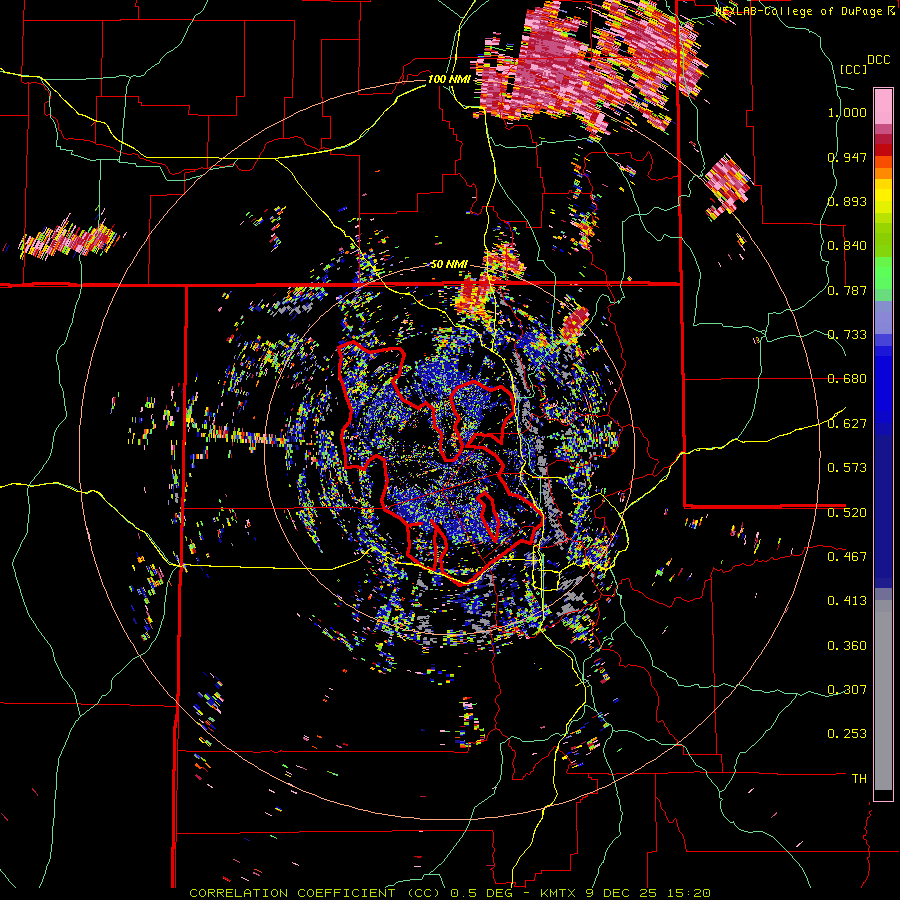The image size is (900, 900).
Task: Click the TH threshold legend label
Action: [x=859, y=779]
